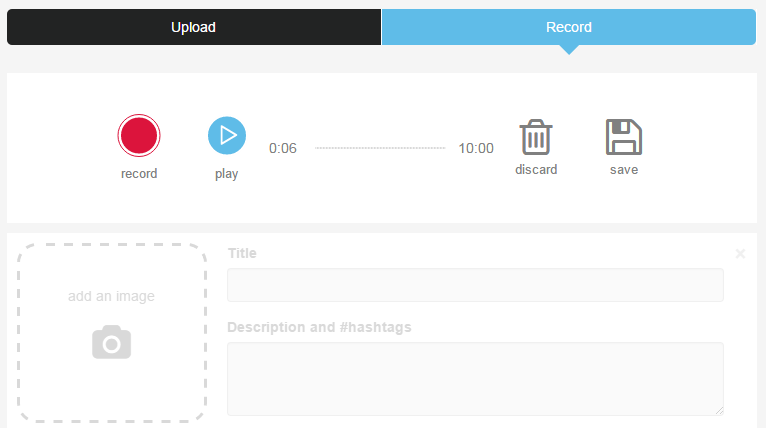Screen dimensions: 766x428
Task: Start recording with the red record button
Action: [x=139, y=135]
